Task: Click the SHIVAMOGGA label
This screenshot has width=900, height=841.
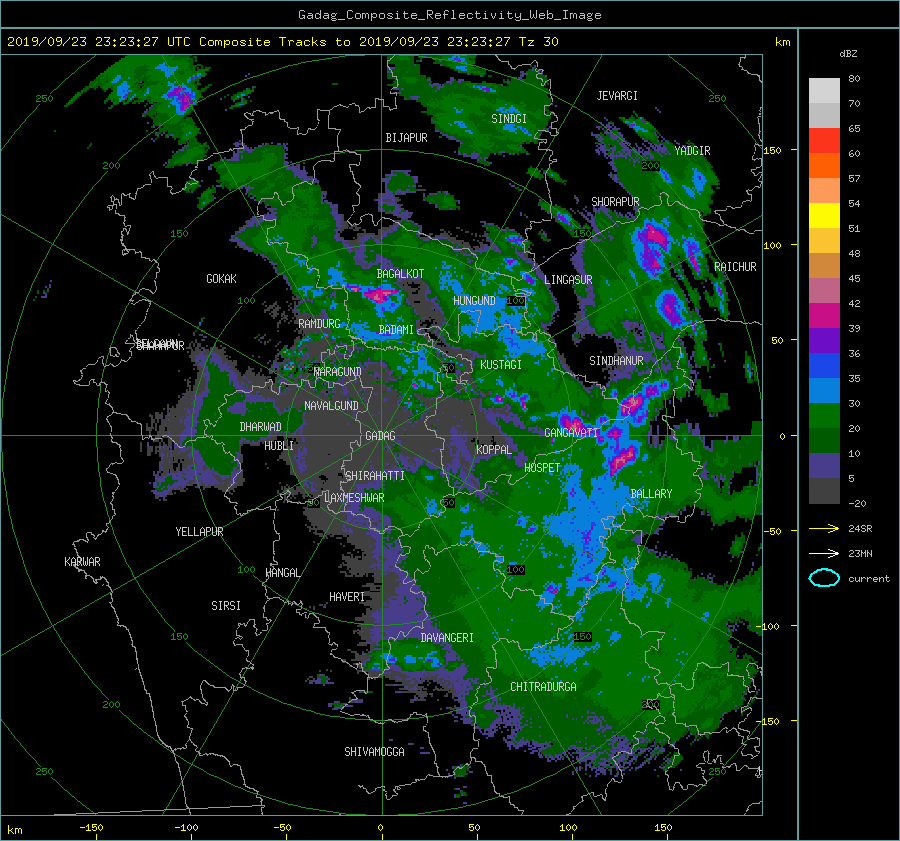Action: click(374, 752)
